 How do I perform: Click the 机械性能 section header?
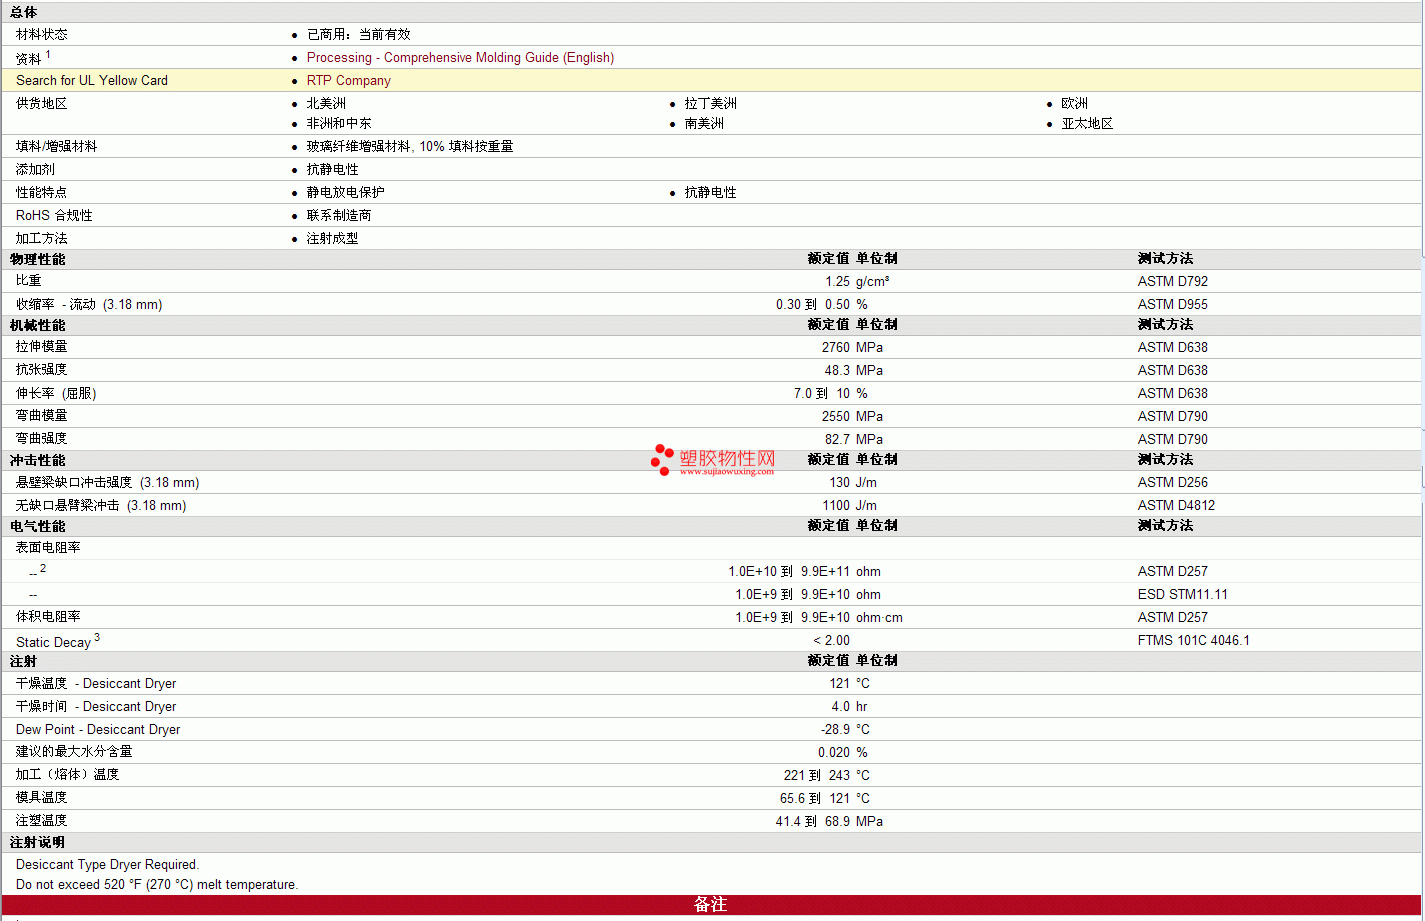click(38, 325)
